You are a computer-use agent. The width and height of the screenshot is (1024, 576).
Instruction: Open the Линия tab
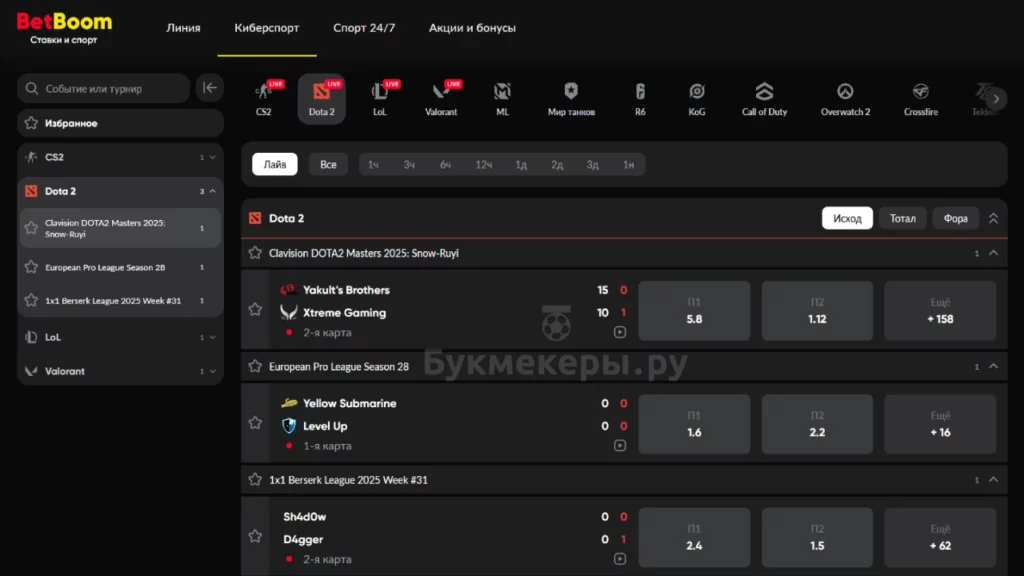pyautogui.click(x=184, y=28)
